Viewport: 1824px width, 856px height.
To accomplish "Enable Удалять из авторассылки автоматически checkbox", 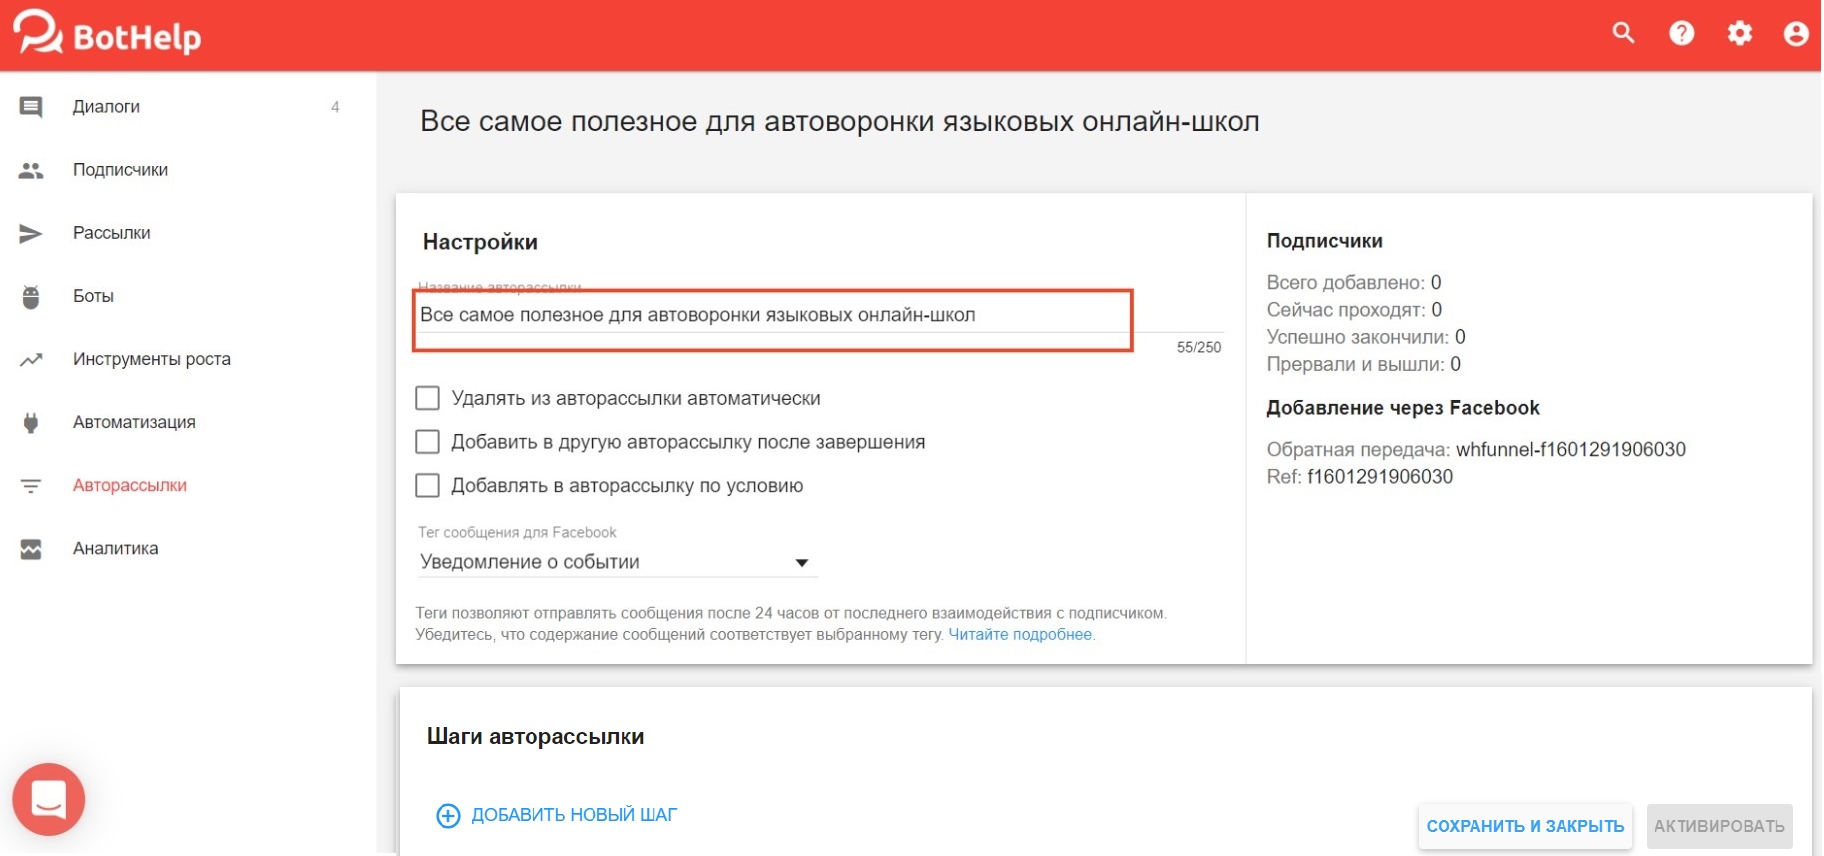I will click(x=428, y=398).
